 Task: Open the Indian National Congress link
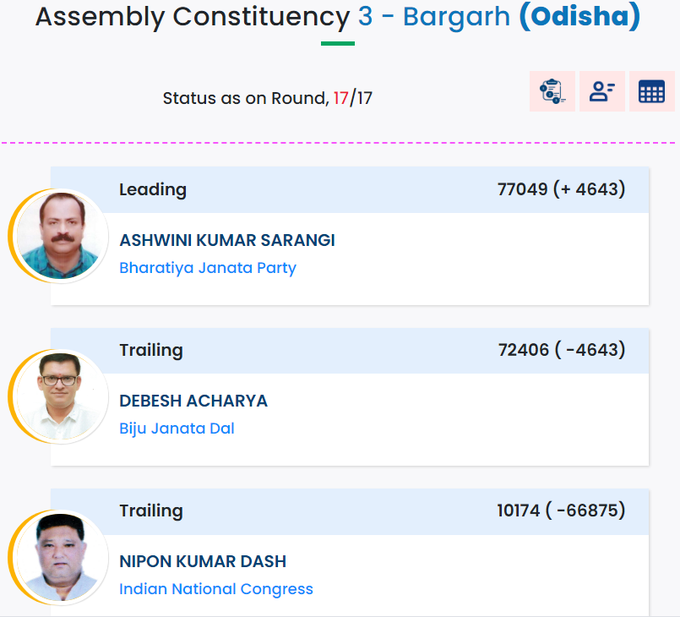216,589
